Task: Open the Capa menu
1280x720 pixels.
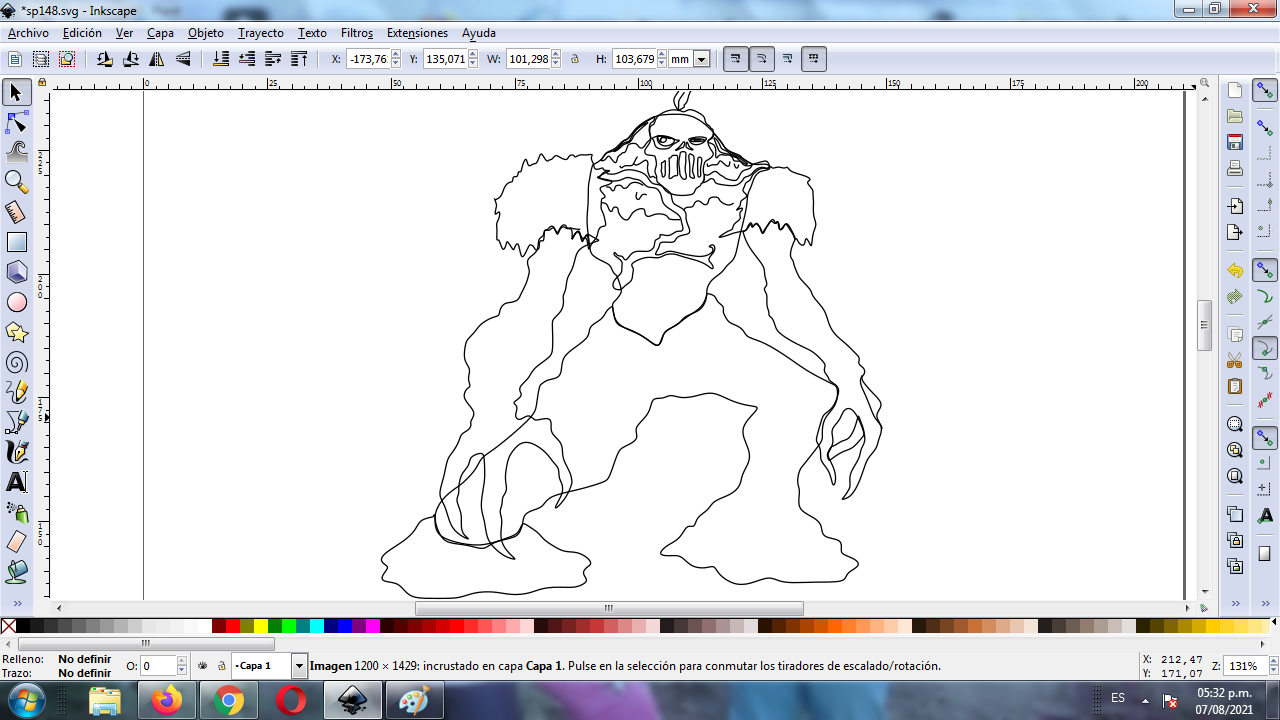Action: click(160, 33)
